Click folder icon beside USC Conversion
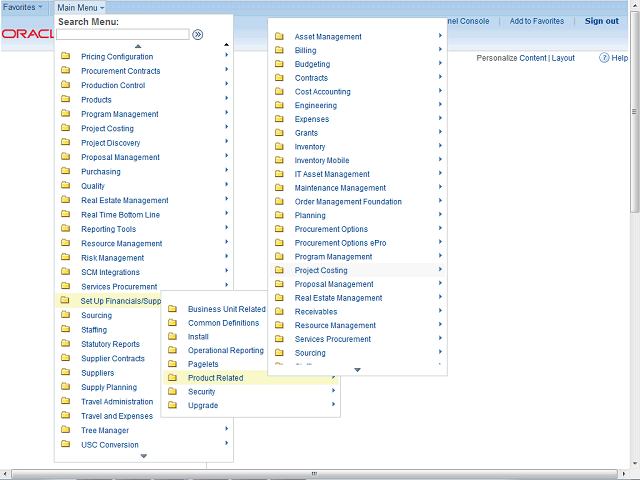The height and width of the screenshot is (480, 640). 65,444
